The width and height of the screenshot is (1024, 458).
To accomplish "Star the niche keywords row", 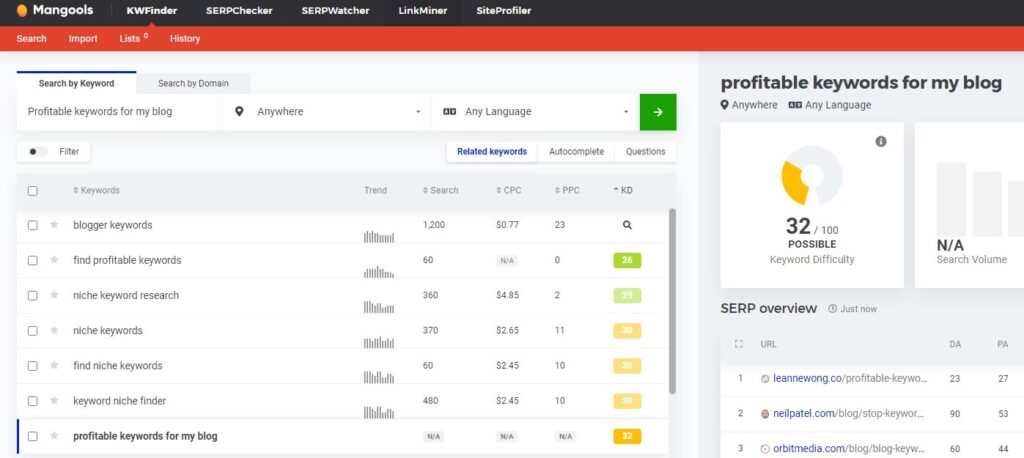I will tap(54, 331).
